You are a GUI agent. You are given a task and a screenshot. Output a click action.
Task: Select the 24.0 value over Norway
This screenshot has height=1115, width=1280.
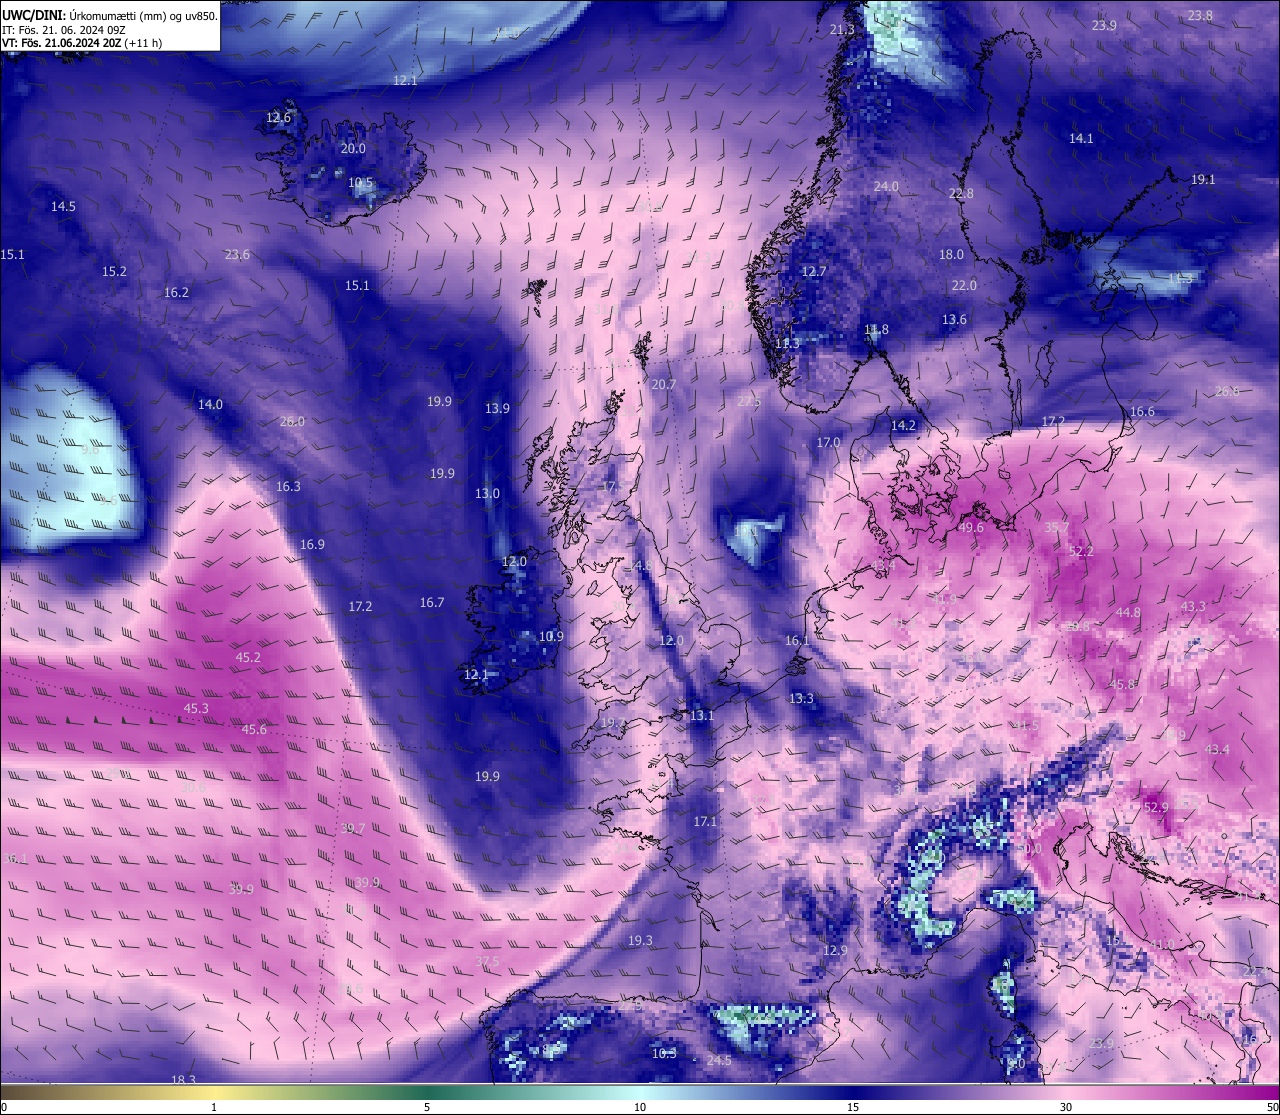click(886, 187)
